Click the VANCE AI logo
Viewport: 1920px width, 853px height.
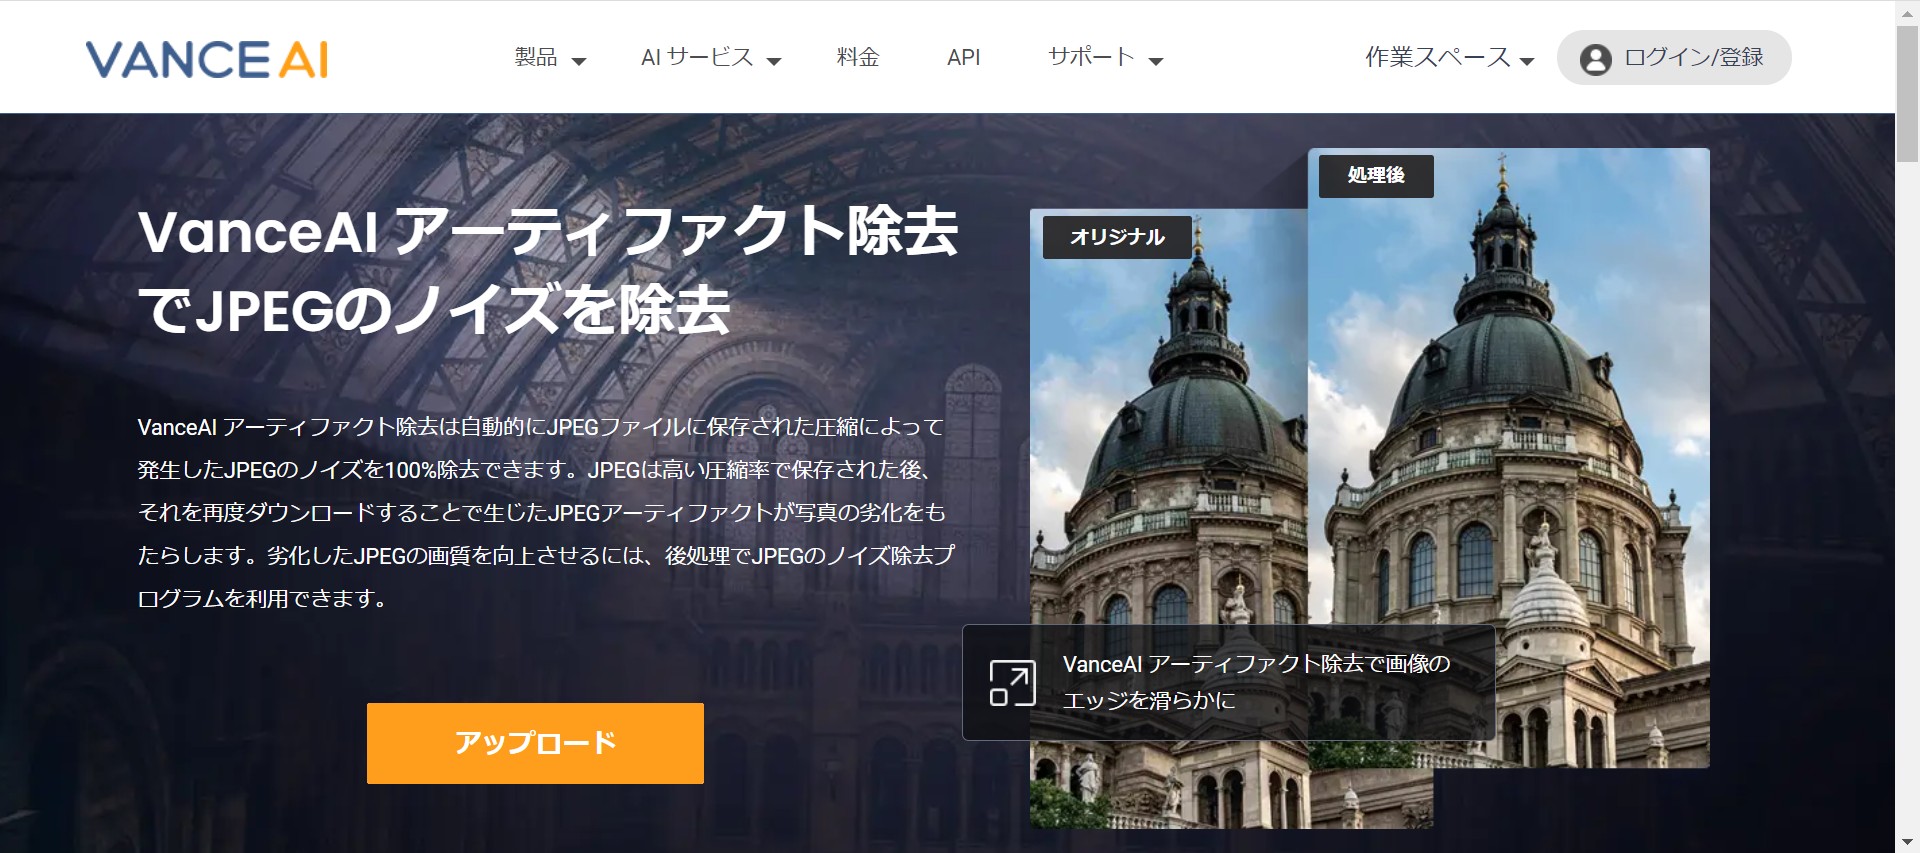207,59
